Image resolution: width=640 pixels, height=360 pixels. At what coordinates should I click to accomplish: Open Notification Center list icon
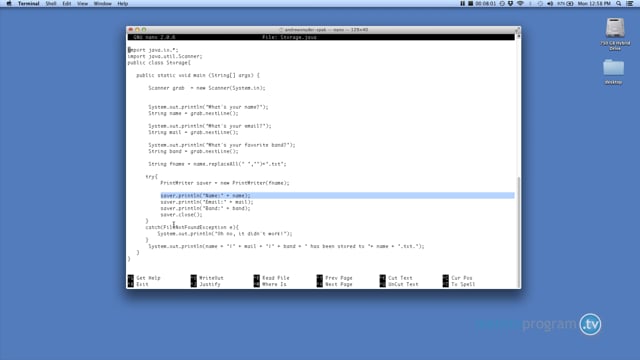[x=630, y=4]
